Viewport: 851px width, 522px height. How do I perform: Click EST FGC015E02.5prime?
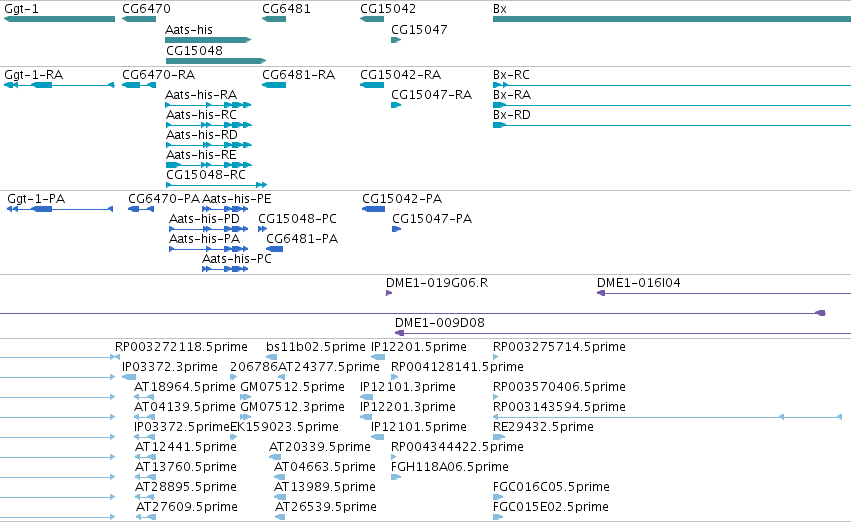[x=550, y=507]
